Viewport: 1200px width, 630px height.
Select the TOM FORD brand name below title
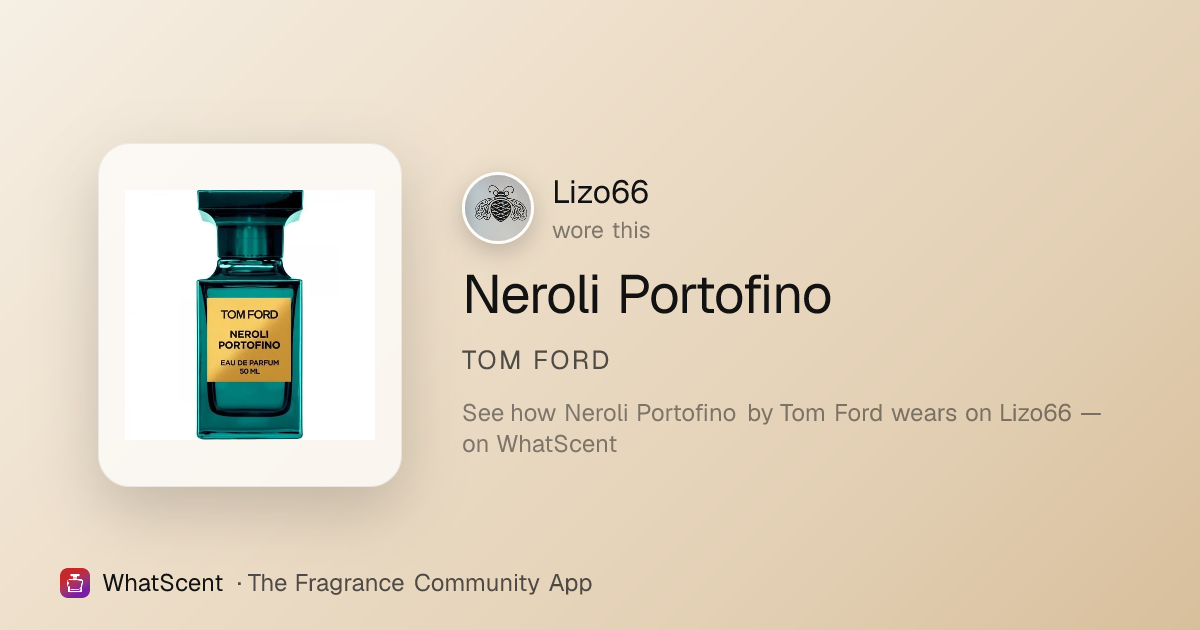[536, 361]
